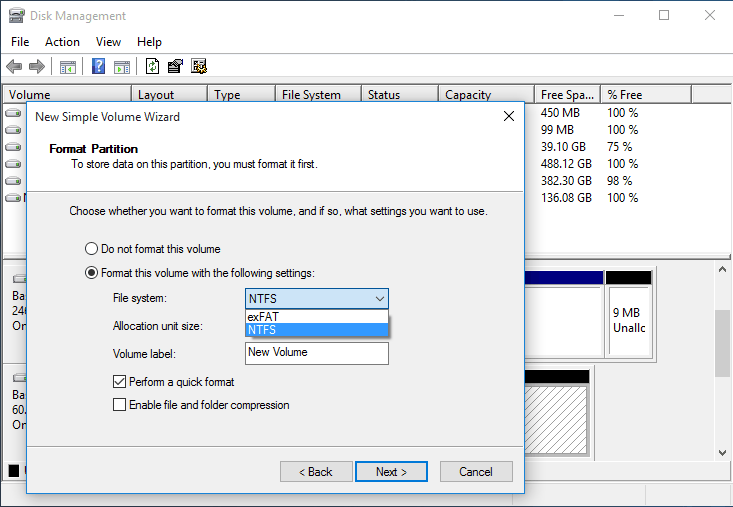Click the disk pane scrollbar down arrow
The width and height of the screenshot is (733, 507).
click(x=722, y=453)
